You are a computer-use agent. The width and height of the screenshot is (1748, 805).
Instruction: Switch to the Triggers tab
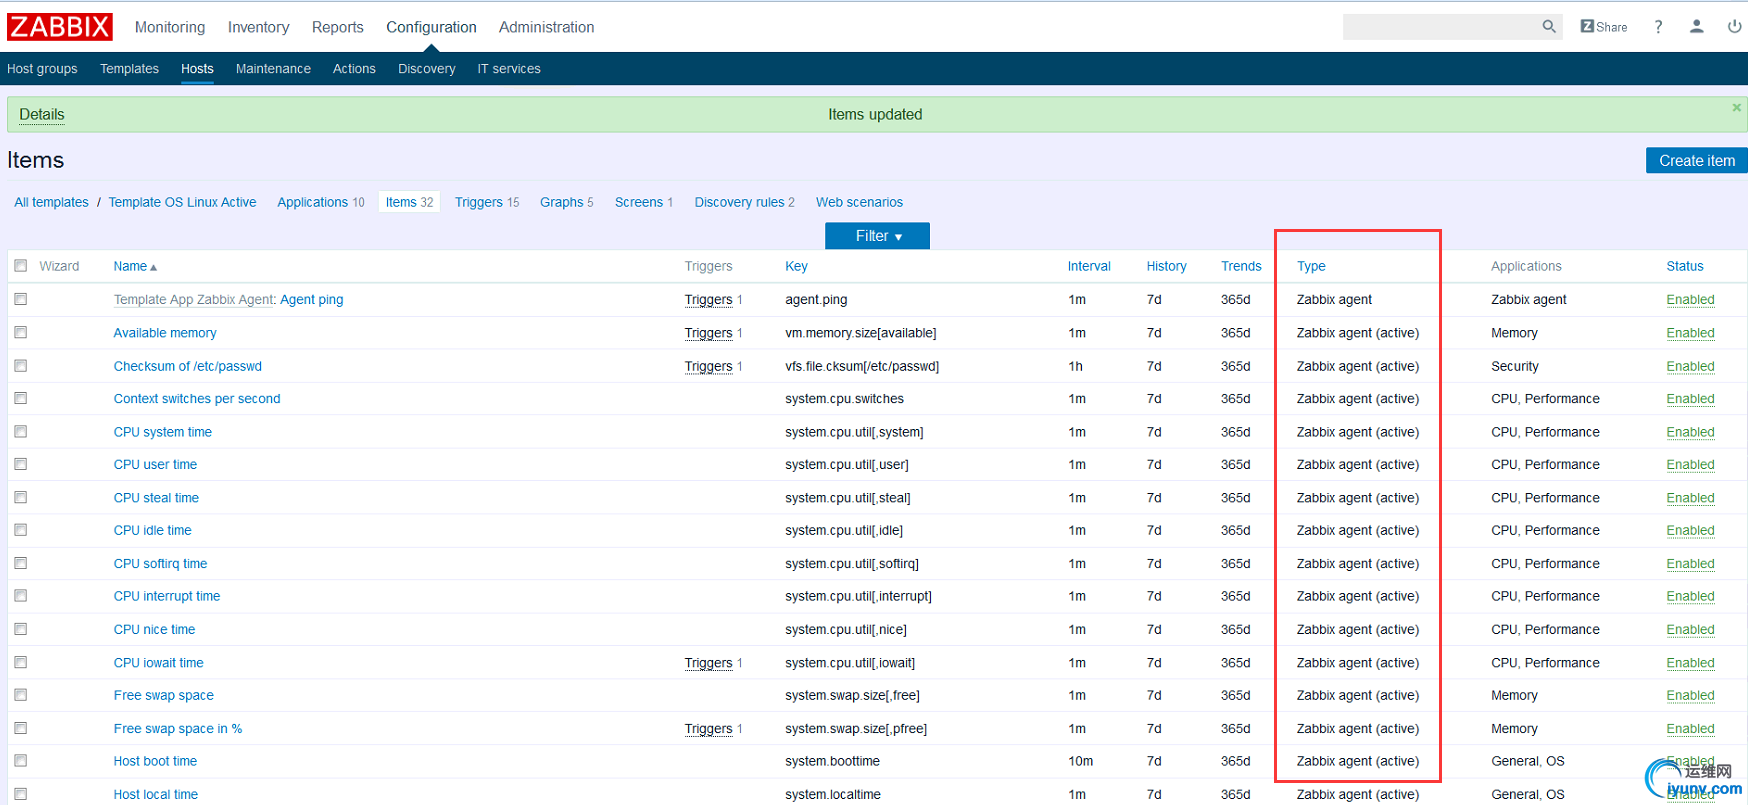click(479, 202)
